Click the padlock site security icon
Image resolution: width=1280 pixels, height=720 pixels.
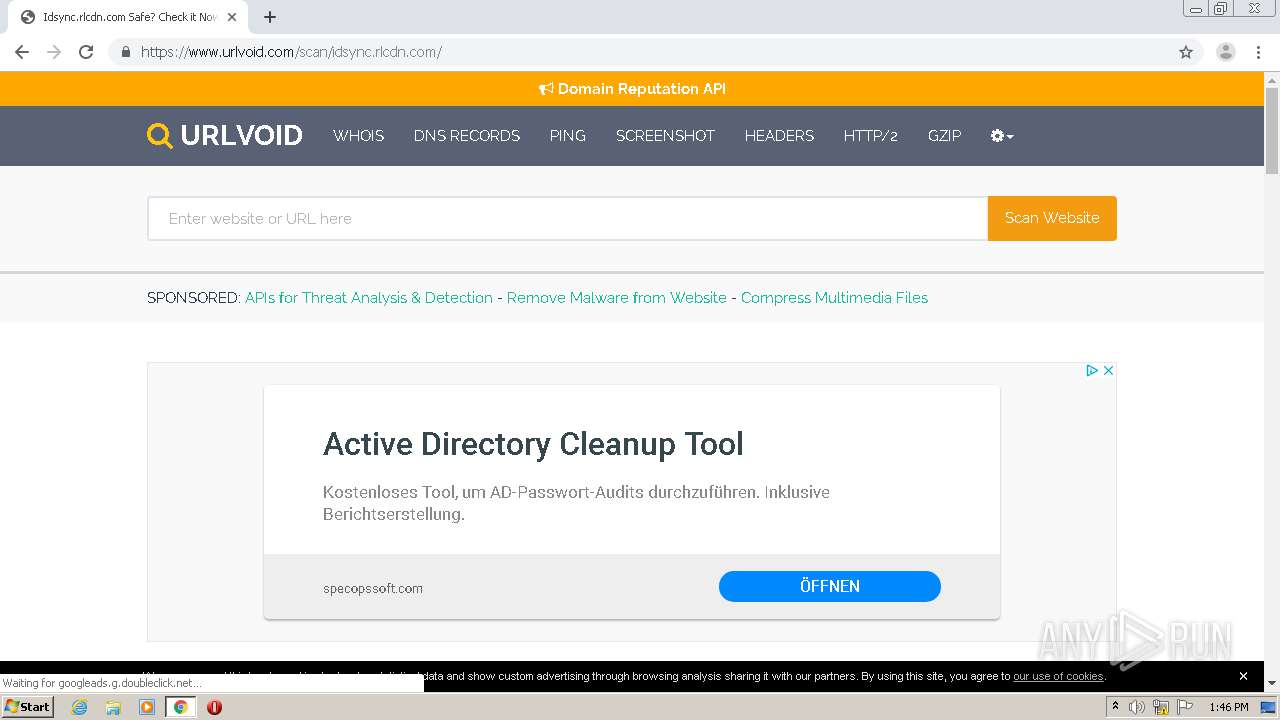[x=125, y=52]
